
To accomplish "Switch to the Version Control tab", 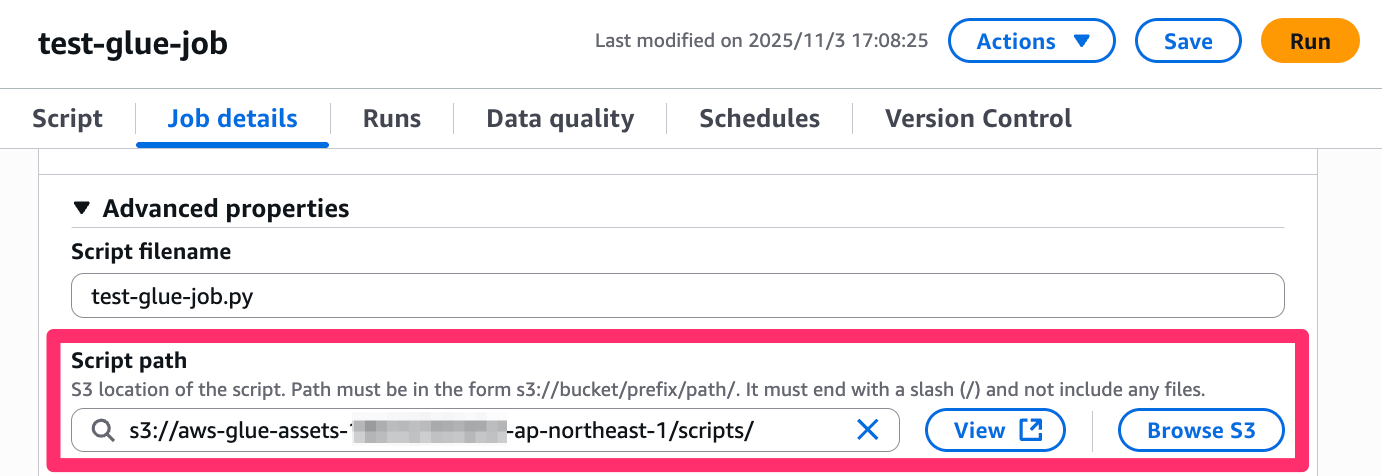I will pos(978,119).
